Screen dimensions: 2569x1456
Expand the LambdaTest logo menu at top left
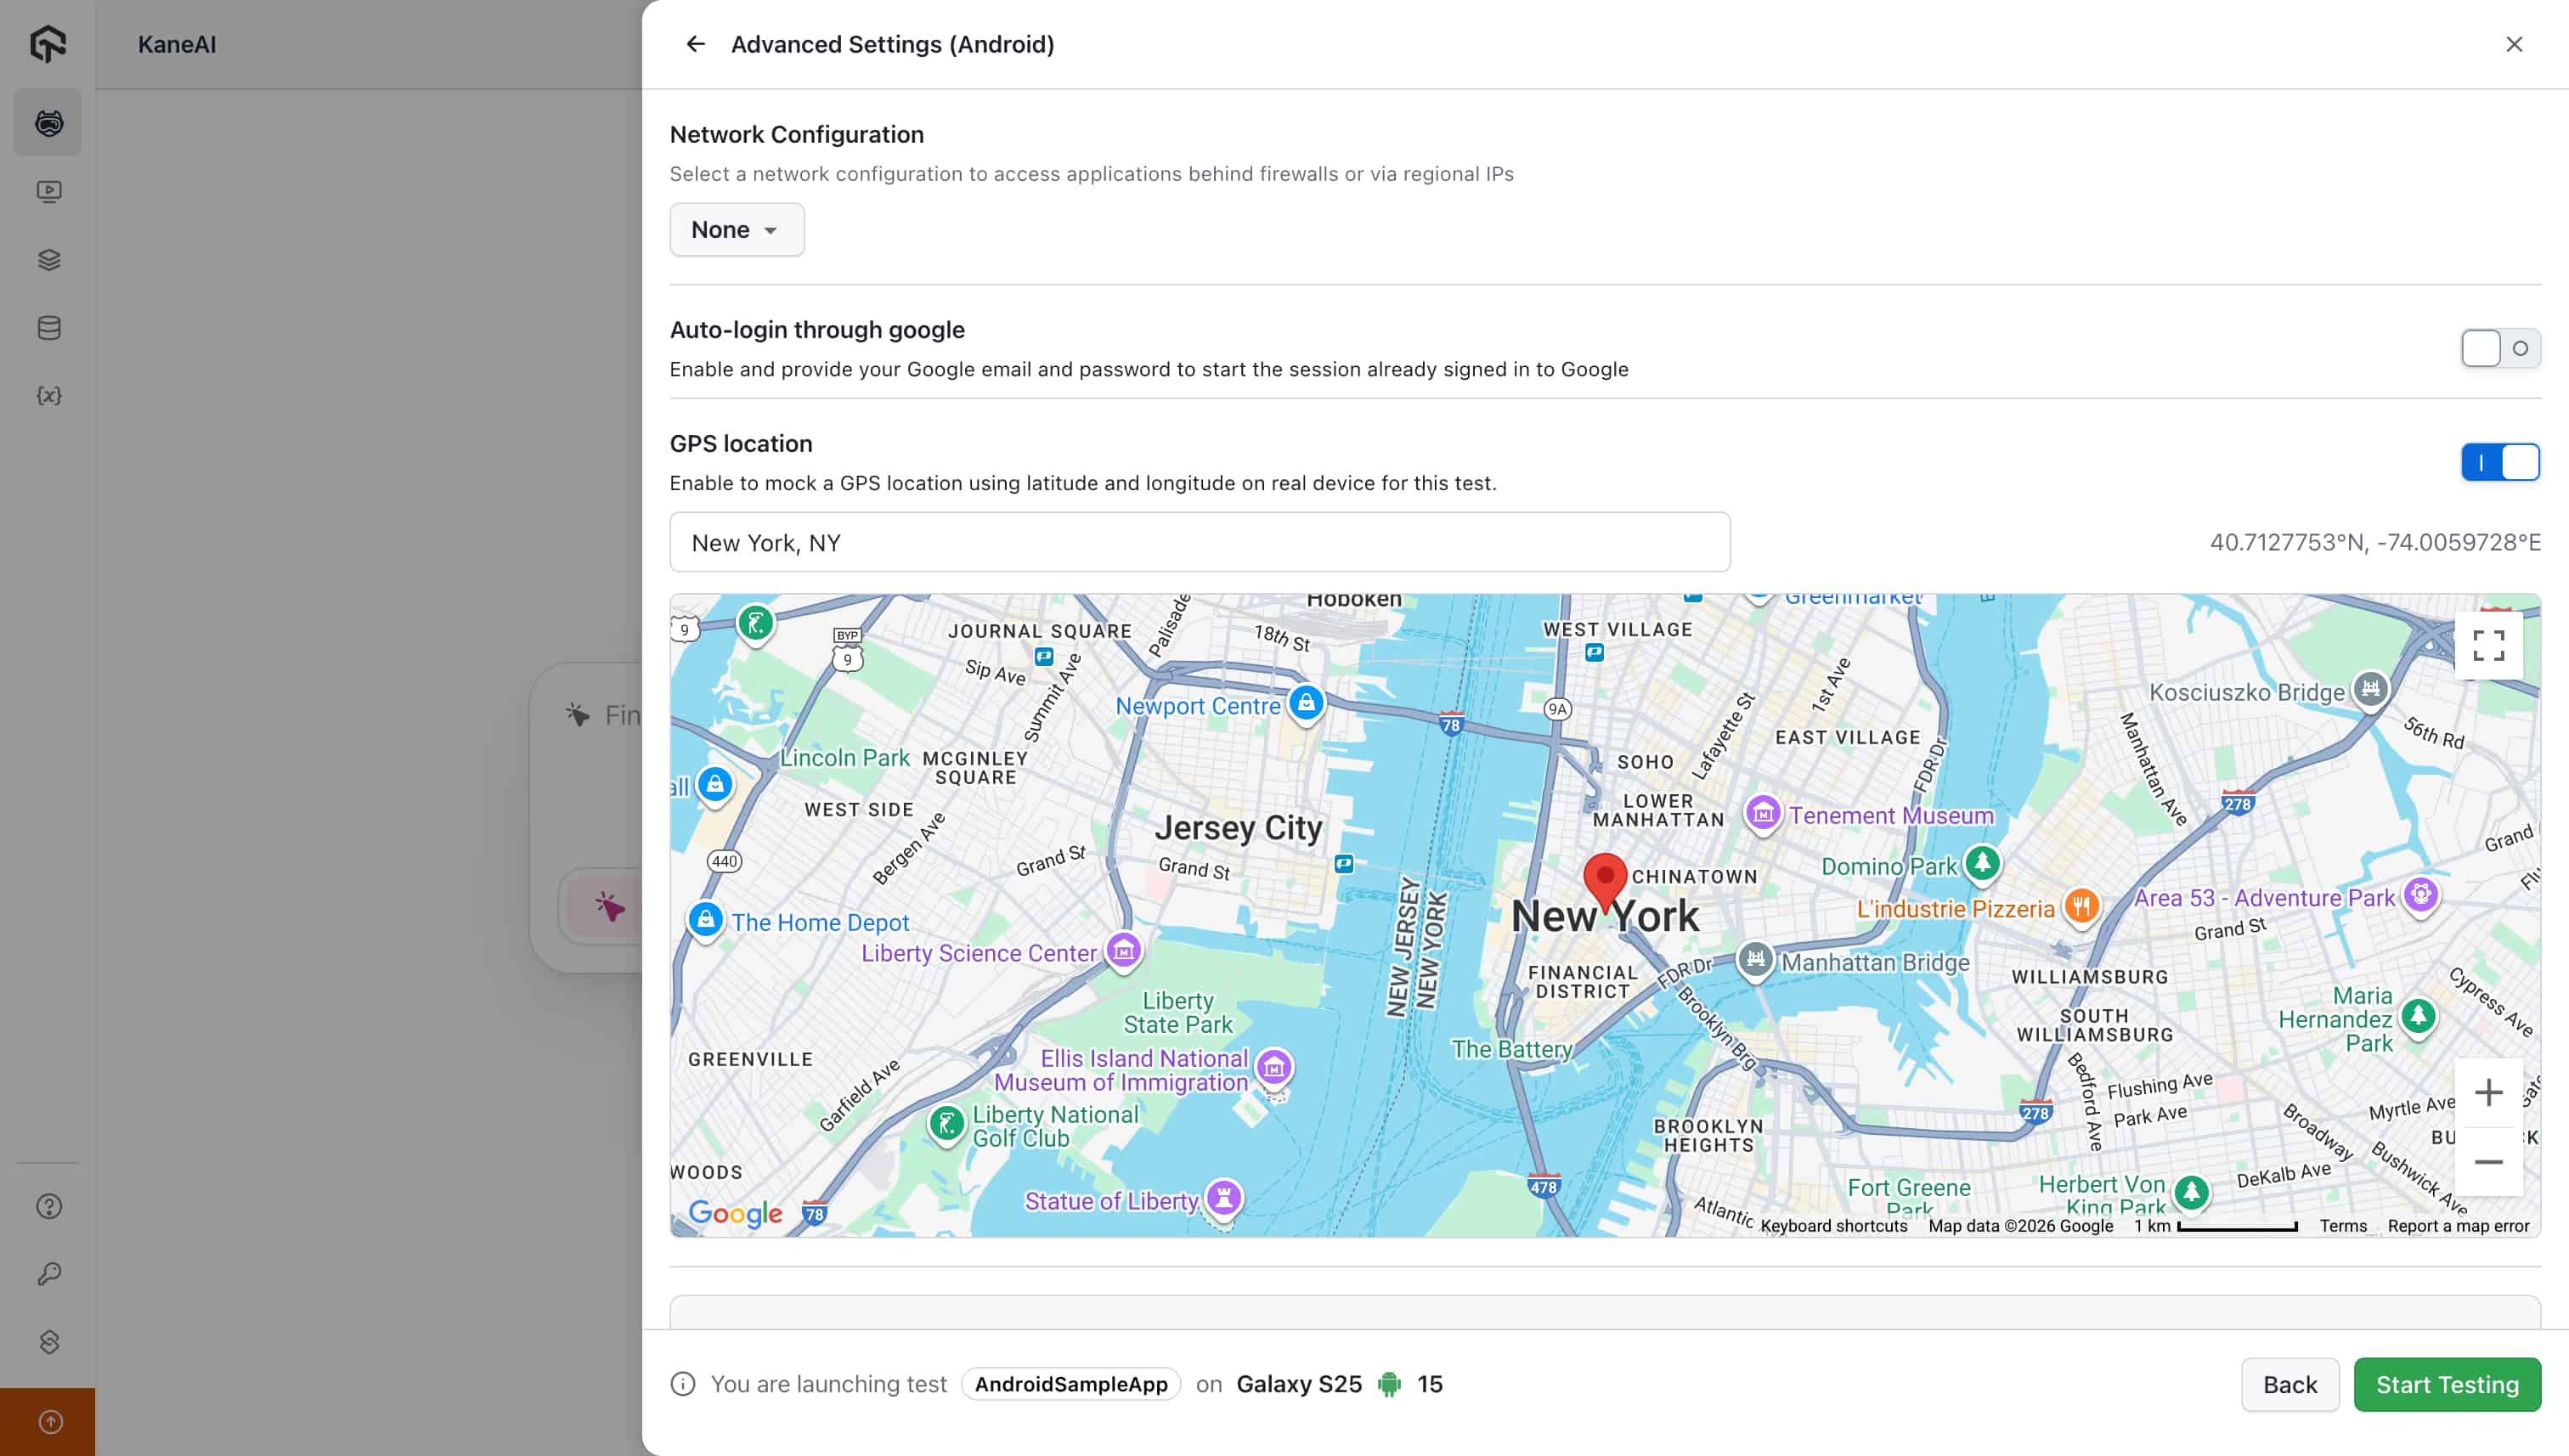tap(48, 44)
